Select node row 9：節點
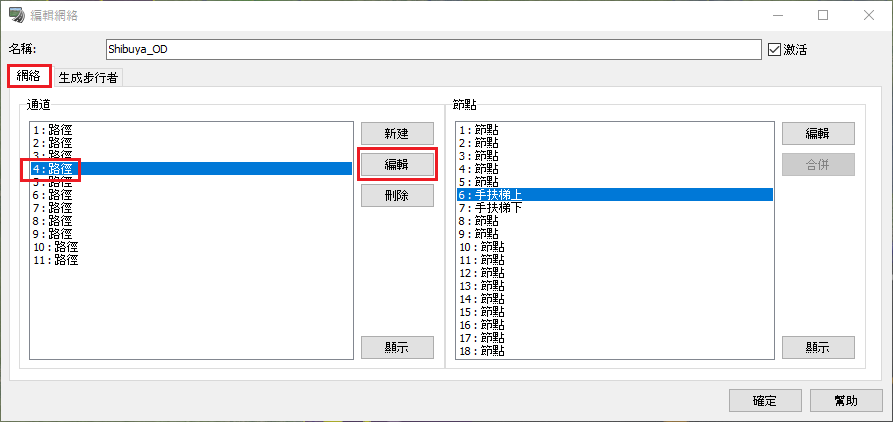This screenshot has height=422, width=893. coord(615,234)
